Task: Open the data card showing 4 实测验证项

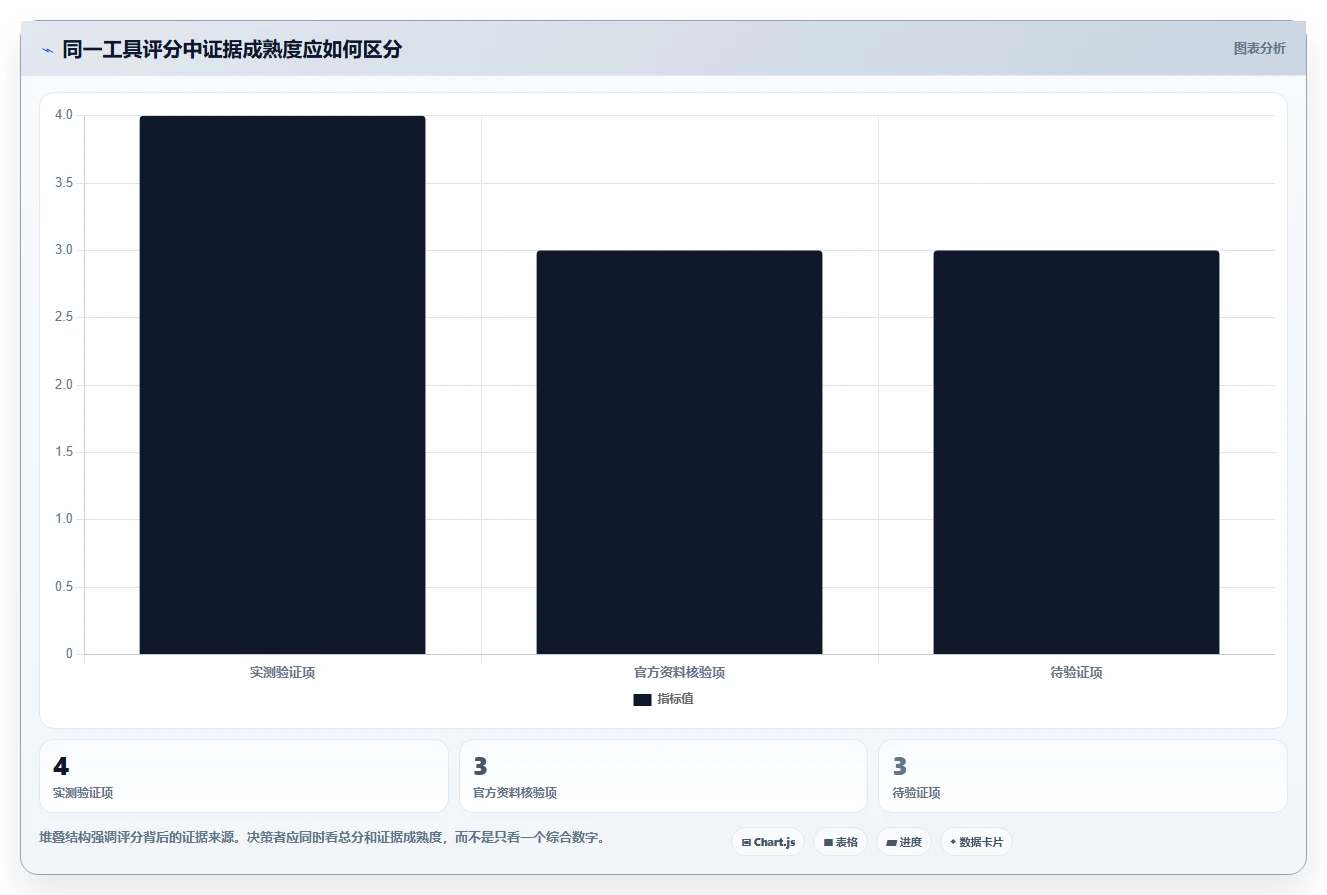Action: (244, 776)
